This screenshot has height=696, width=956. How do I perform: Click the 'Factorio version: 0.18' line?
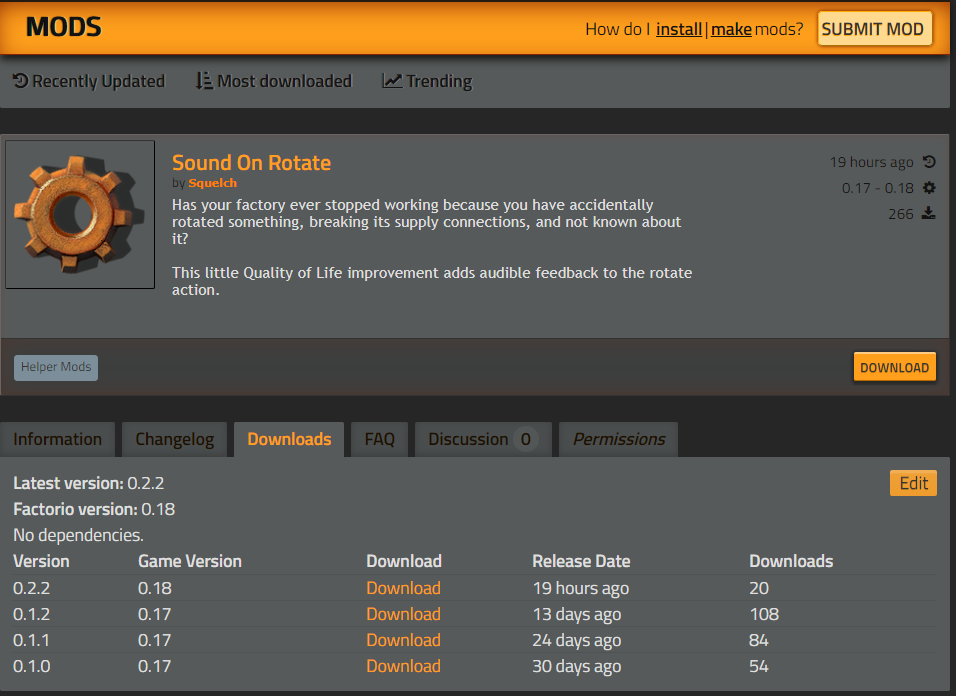94,509
